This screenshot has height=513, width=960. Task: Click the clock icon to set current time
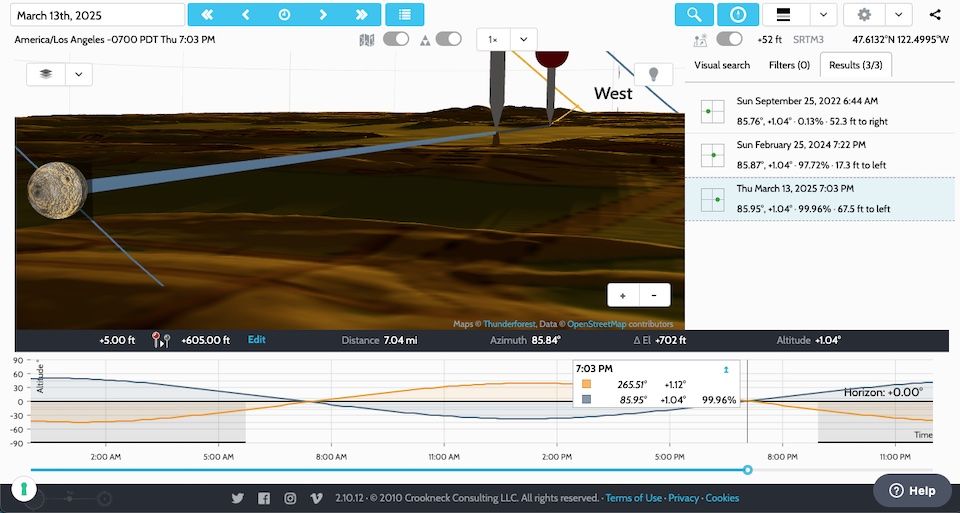click(x=284, y=15)
